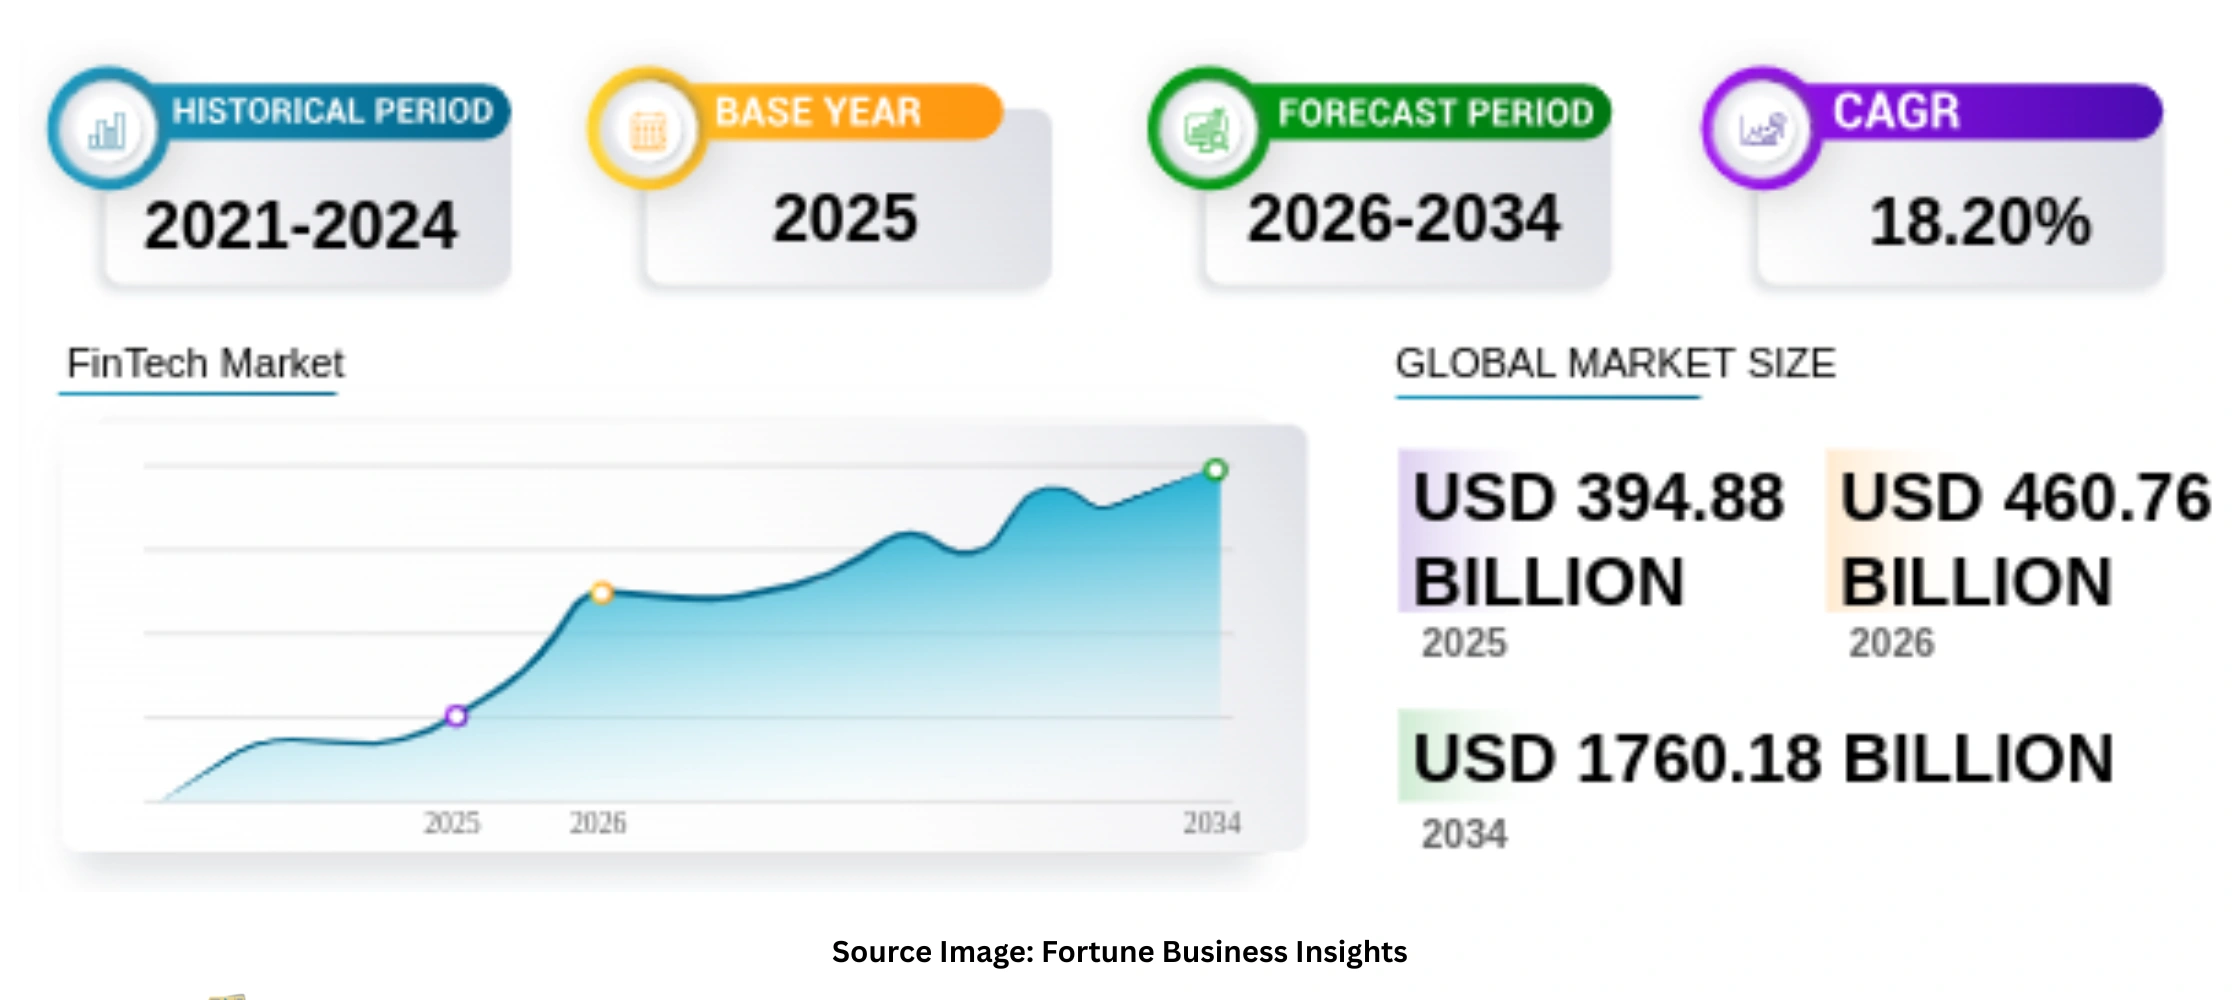Click the Forecast Period green icon
This screenshot has width=2240, height=1000.
1207,130
